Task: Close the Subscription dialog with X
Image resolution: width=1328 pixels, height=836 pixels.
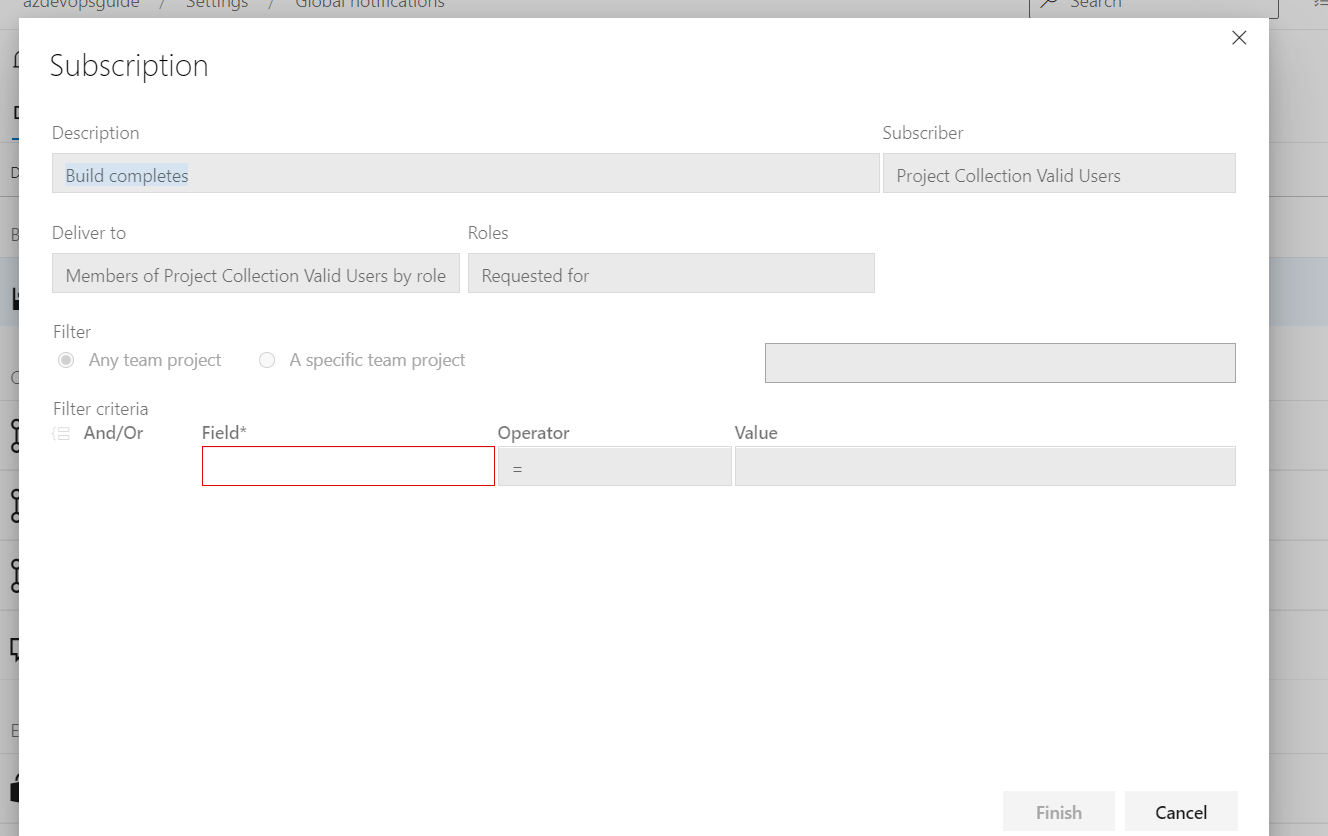Action: click(x=1239, y=38)
